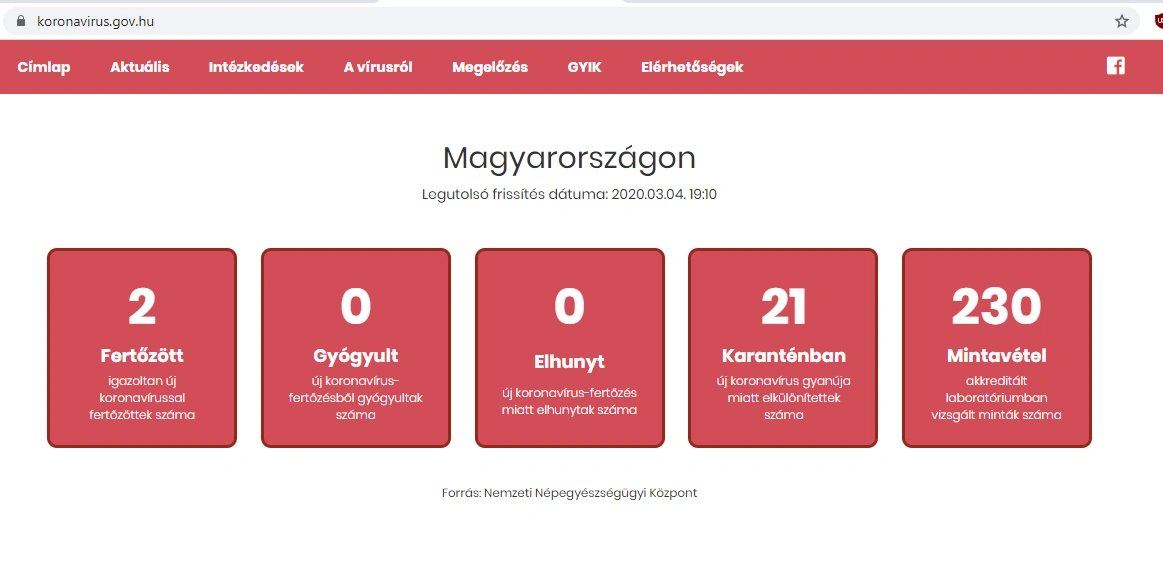Visit the Elérhetőségek contact page
Screen dimensions: 1163x570
coord(692,67)
